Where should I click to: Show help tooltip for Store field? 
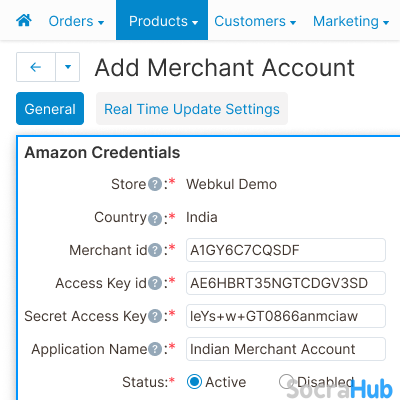(x=155, y=184)
